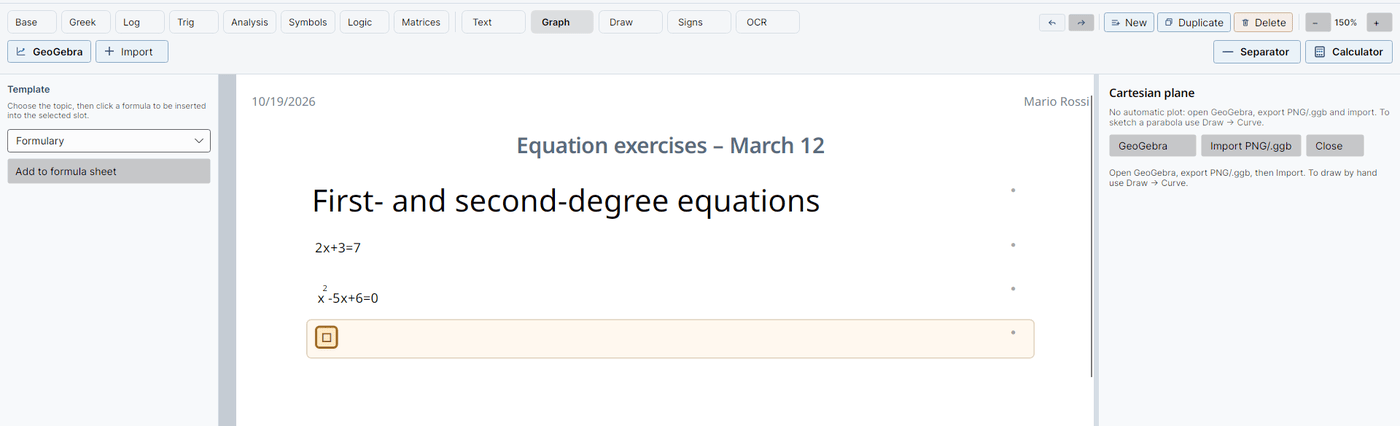Viewport: 1400px width, 426px height.
Task: Click the Import plus button
Action: 132,52
